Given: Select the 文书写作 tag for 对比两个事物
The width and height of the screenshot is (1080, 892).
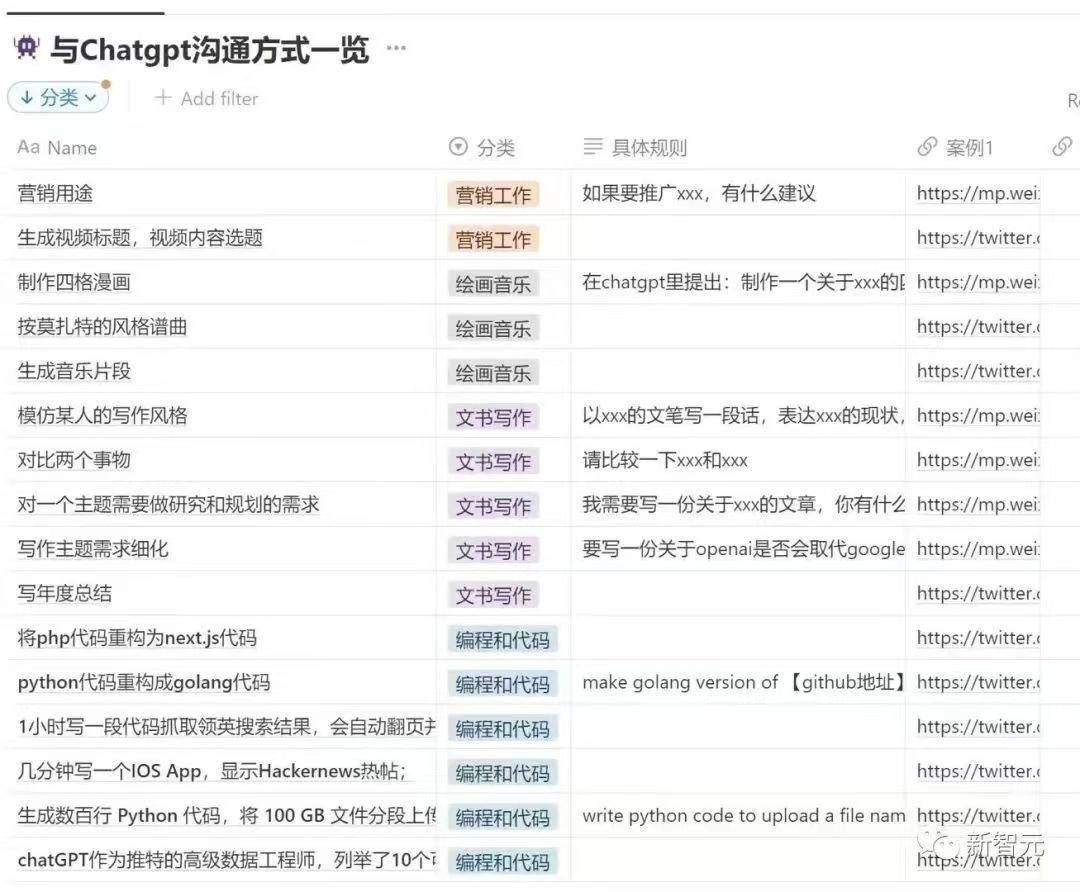Looking at the screenshot, I should [493, 462].
